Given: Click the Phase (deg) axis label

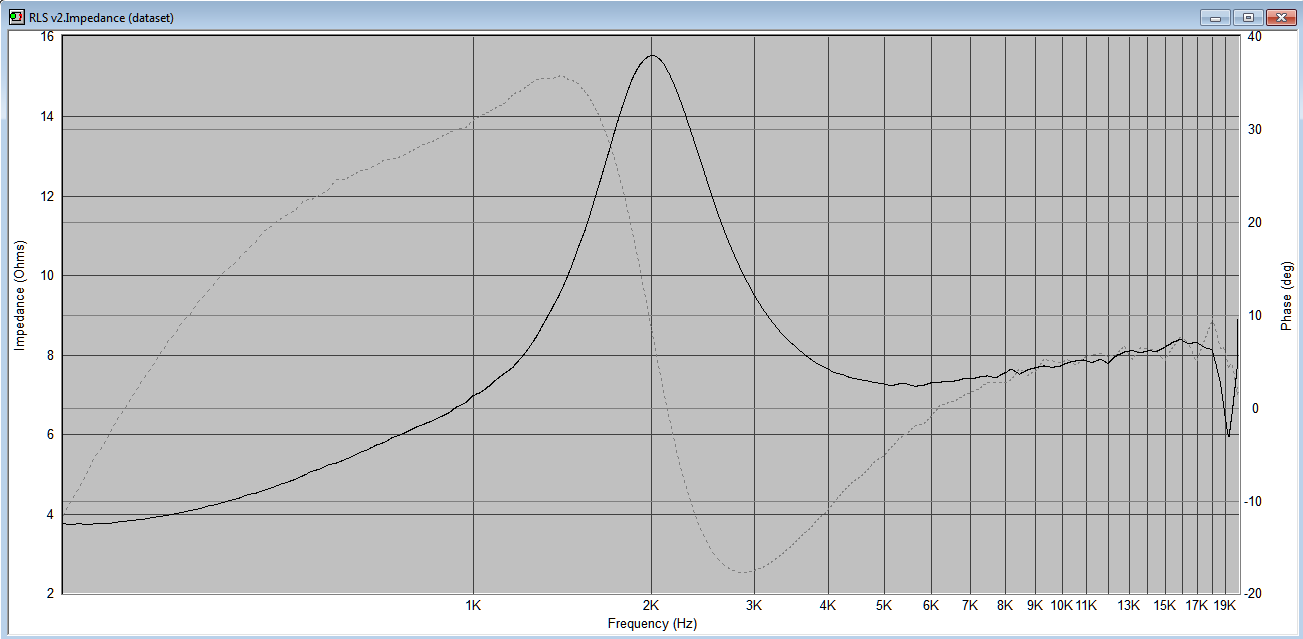Looking at the screenshot, I should coord(1286,296).
